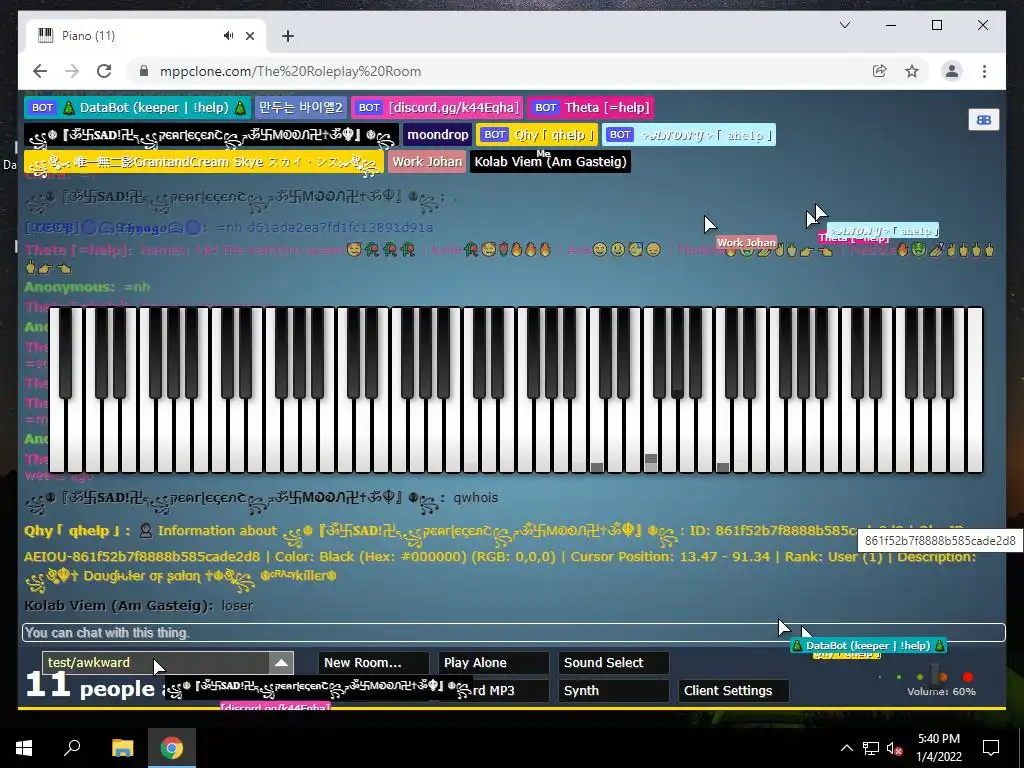Click the BB icon button near user list
The height and width of the screenshot is (768, 1024).
(x=984, y=120)
